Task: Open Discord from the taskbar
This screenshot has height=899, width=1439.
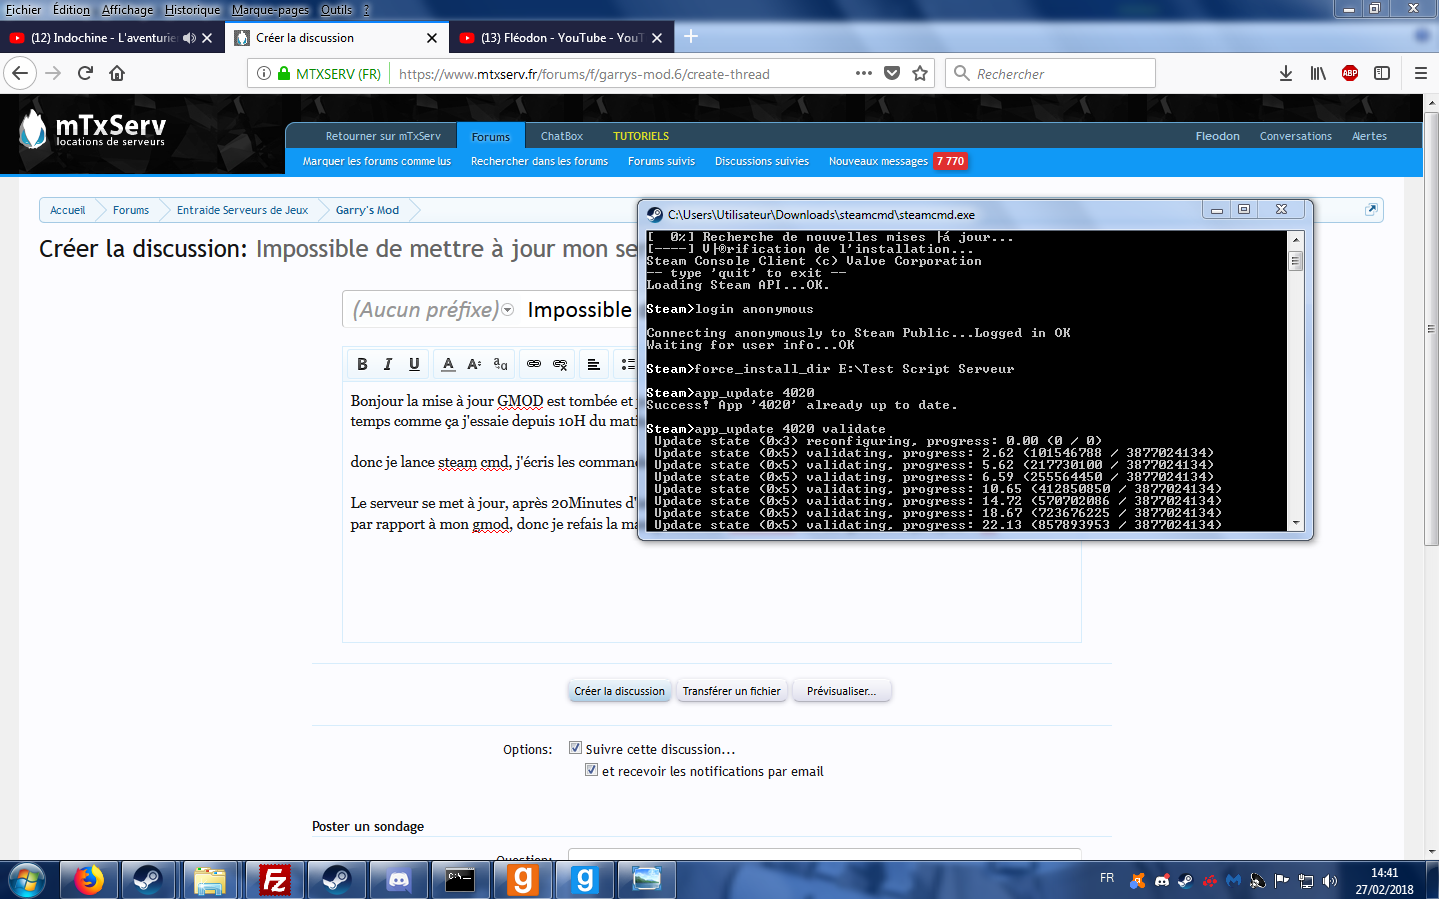Action: pos(398,880)
